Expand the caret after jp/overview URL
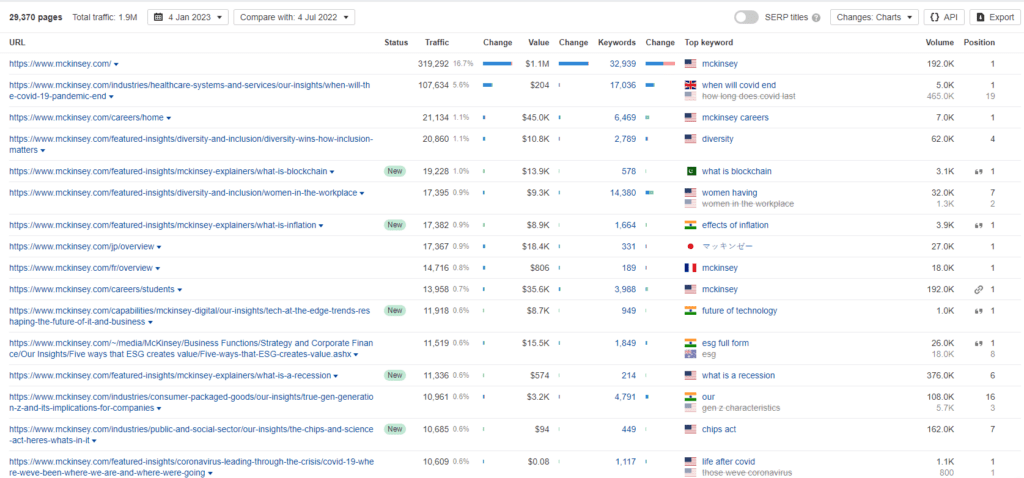This screenshot has height=478, width=1024. [159, 247]
